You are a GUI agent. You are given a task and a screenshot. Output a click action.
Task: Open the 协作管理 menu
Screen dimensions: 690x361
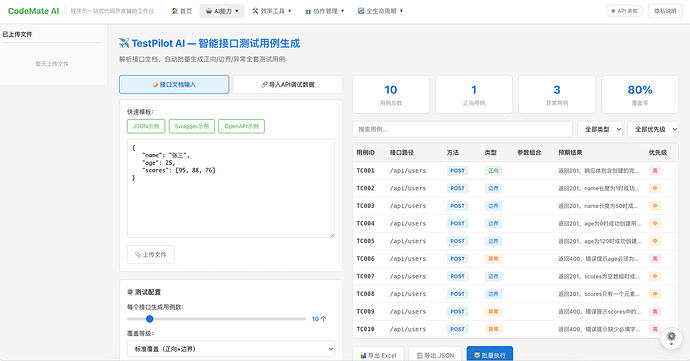324,11
